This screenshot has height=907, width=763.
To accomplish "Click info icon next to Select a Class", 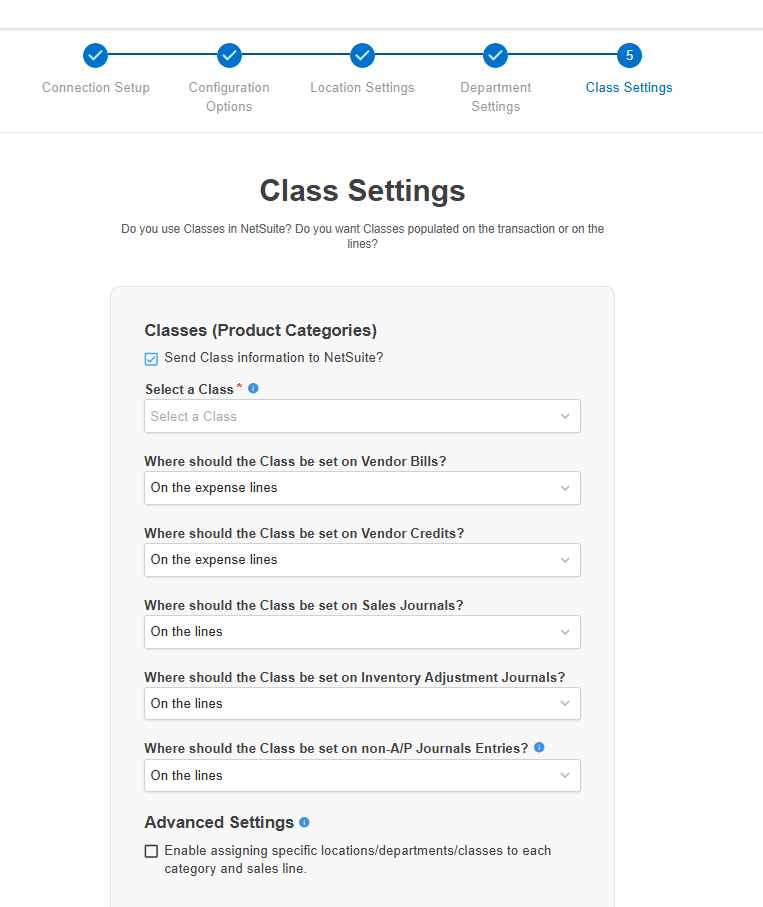I will point(253,388).
